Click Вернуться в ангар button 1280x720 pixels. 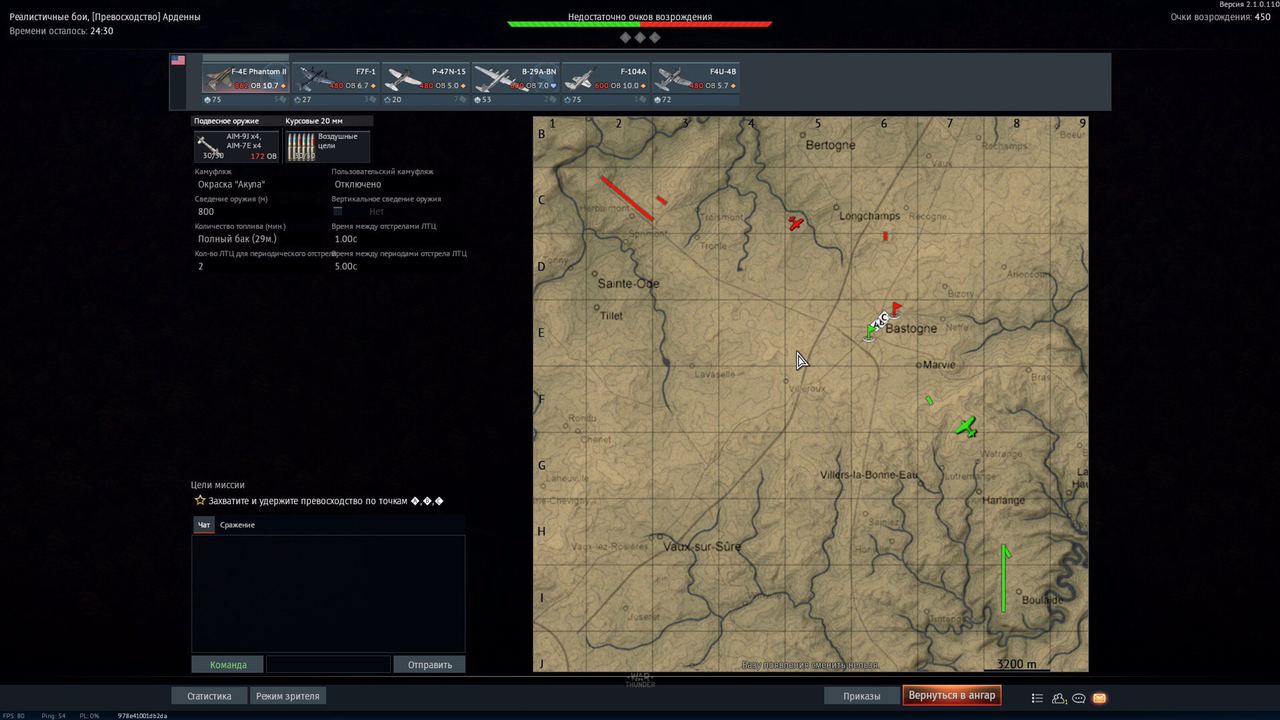tap(952, 696)
